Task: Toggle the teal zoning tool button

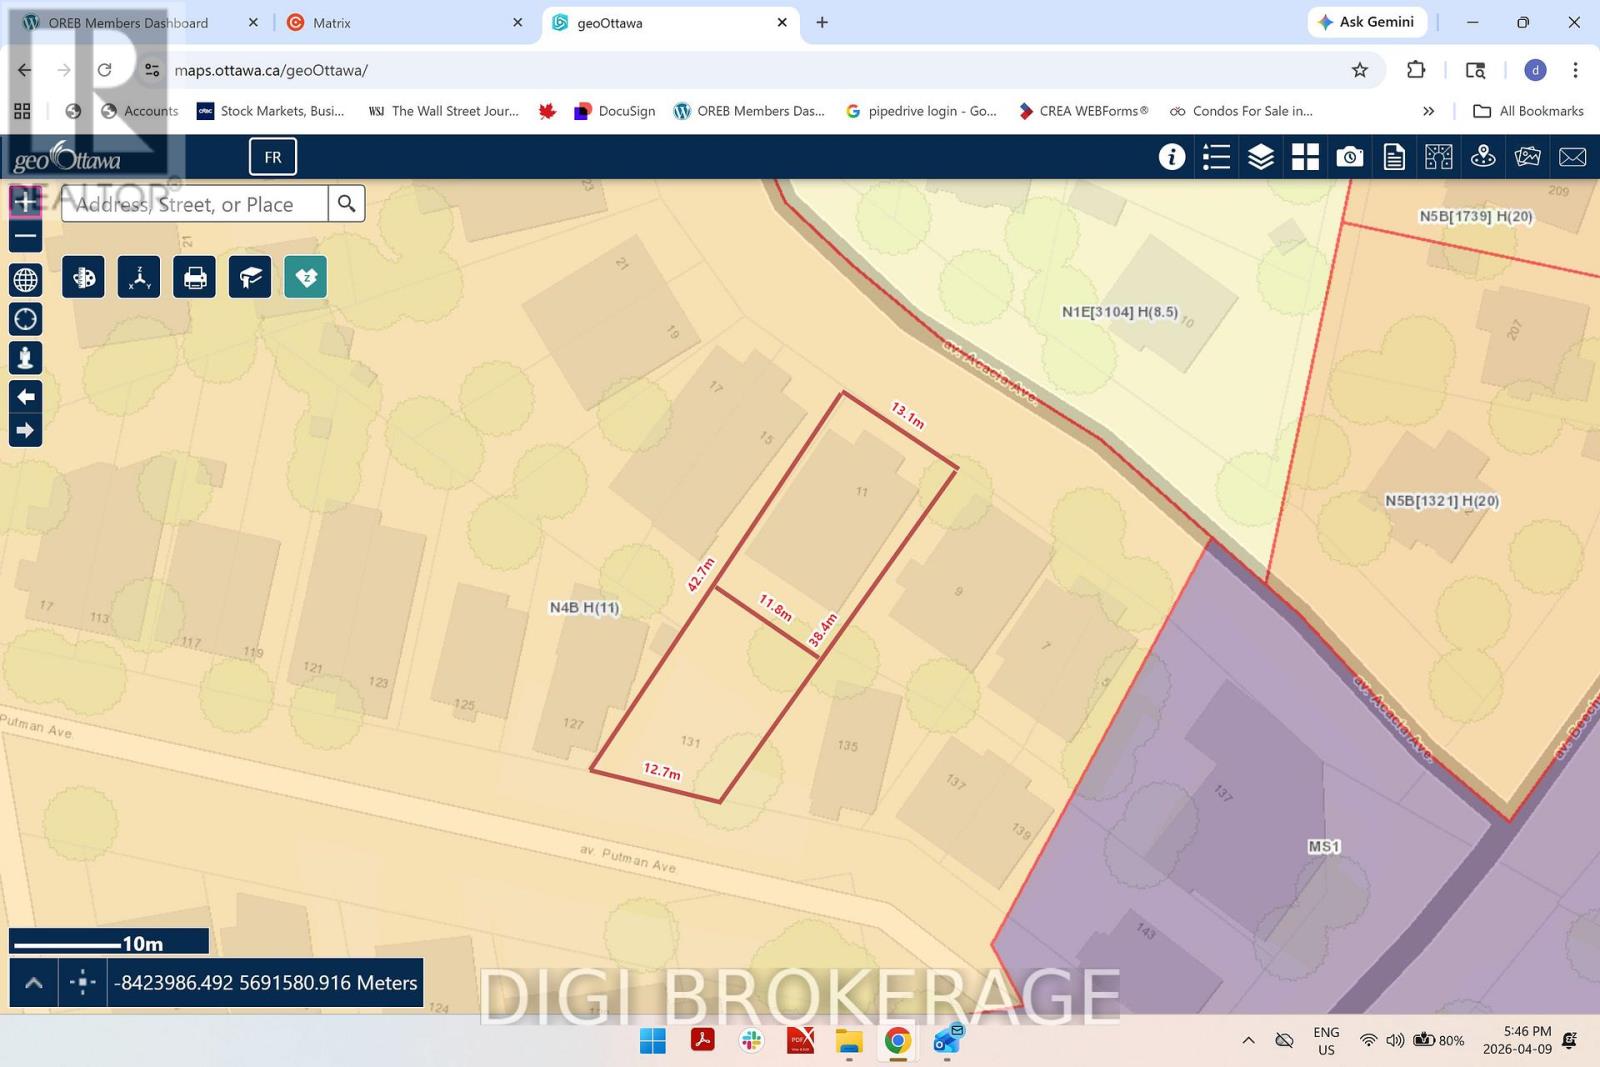Action: click(306, 277)
